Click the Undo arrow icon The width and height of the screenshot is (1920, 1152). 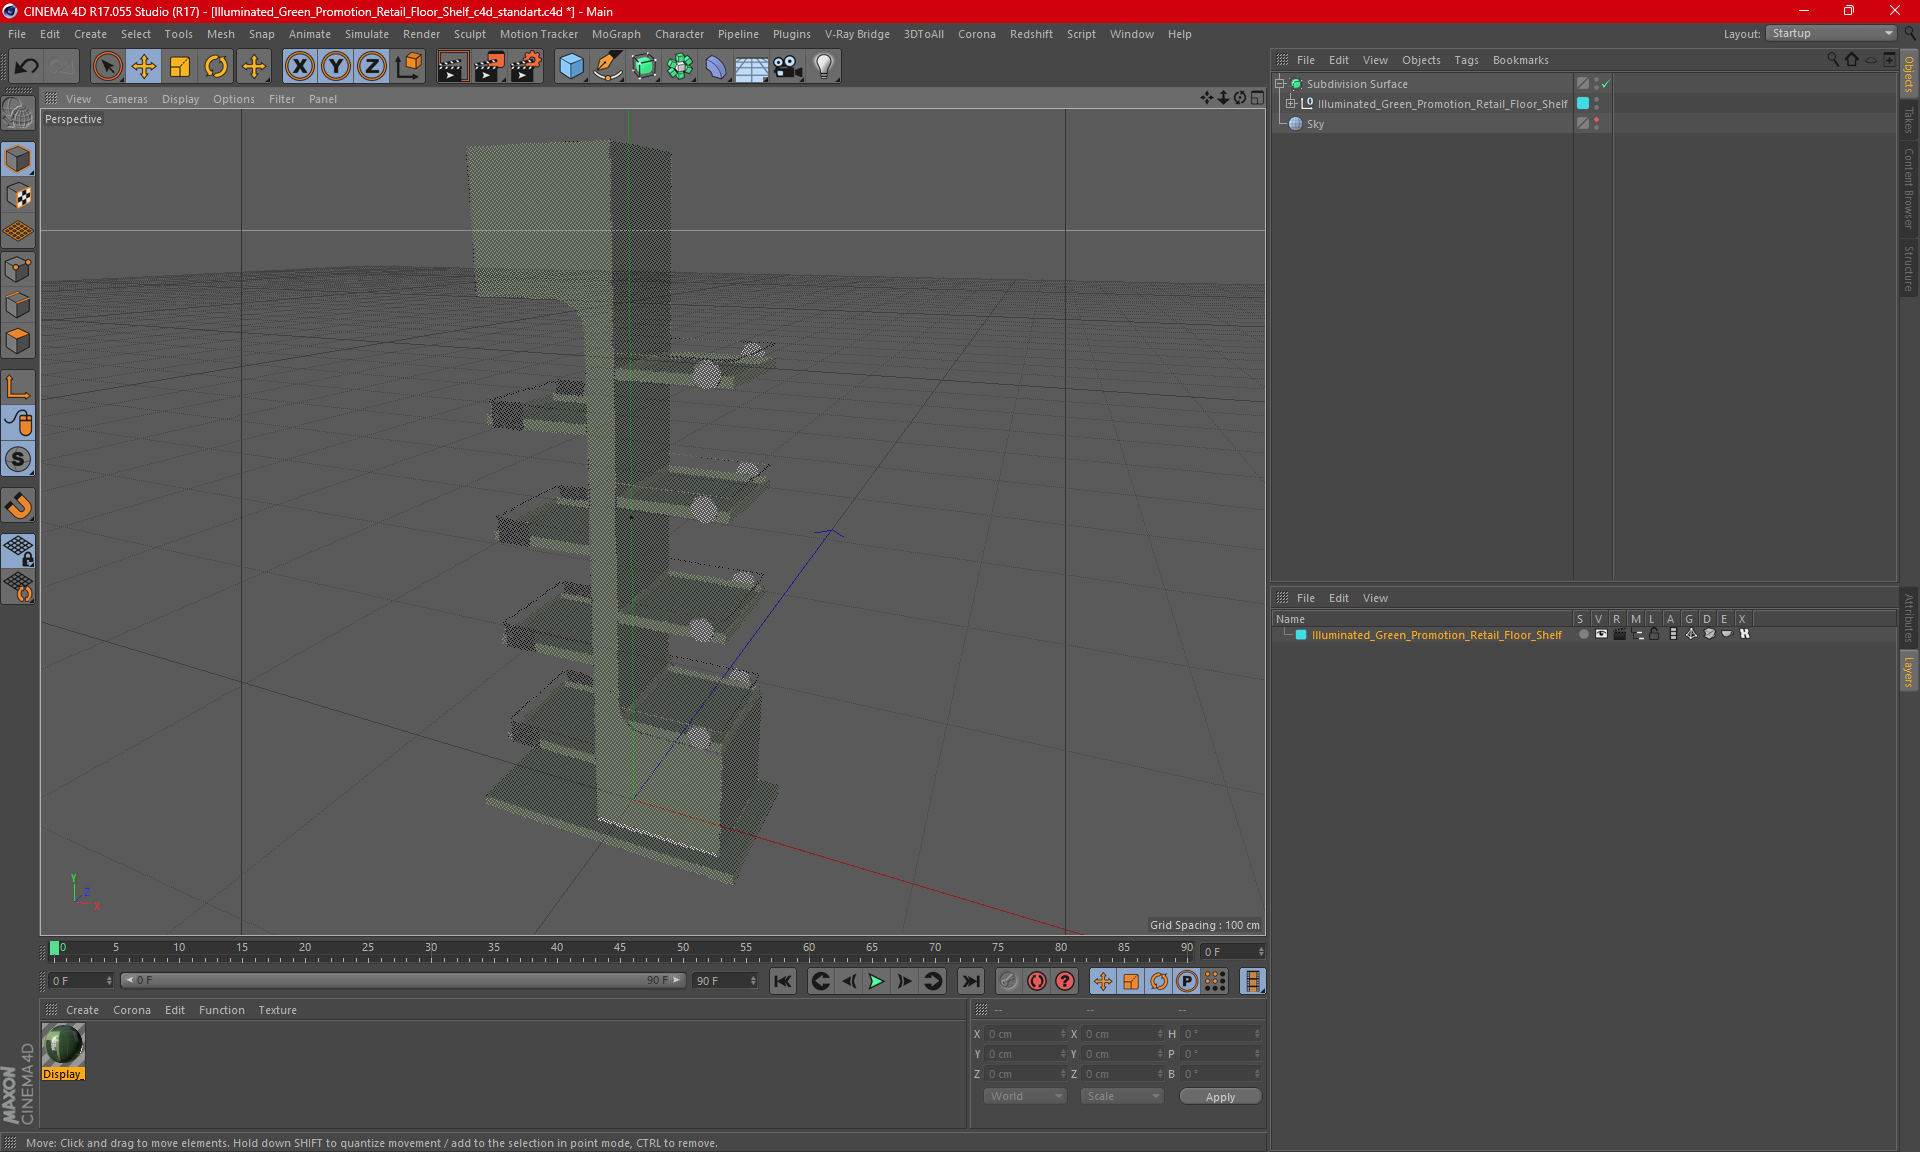tap(27, 66)
